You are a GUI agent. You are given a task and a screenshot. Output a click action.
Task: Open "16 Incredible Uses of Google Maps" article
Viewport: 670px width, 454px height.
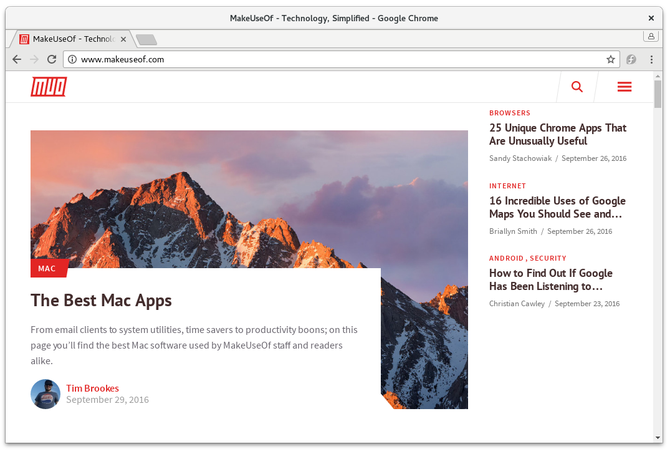coord(557,207)
